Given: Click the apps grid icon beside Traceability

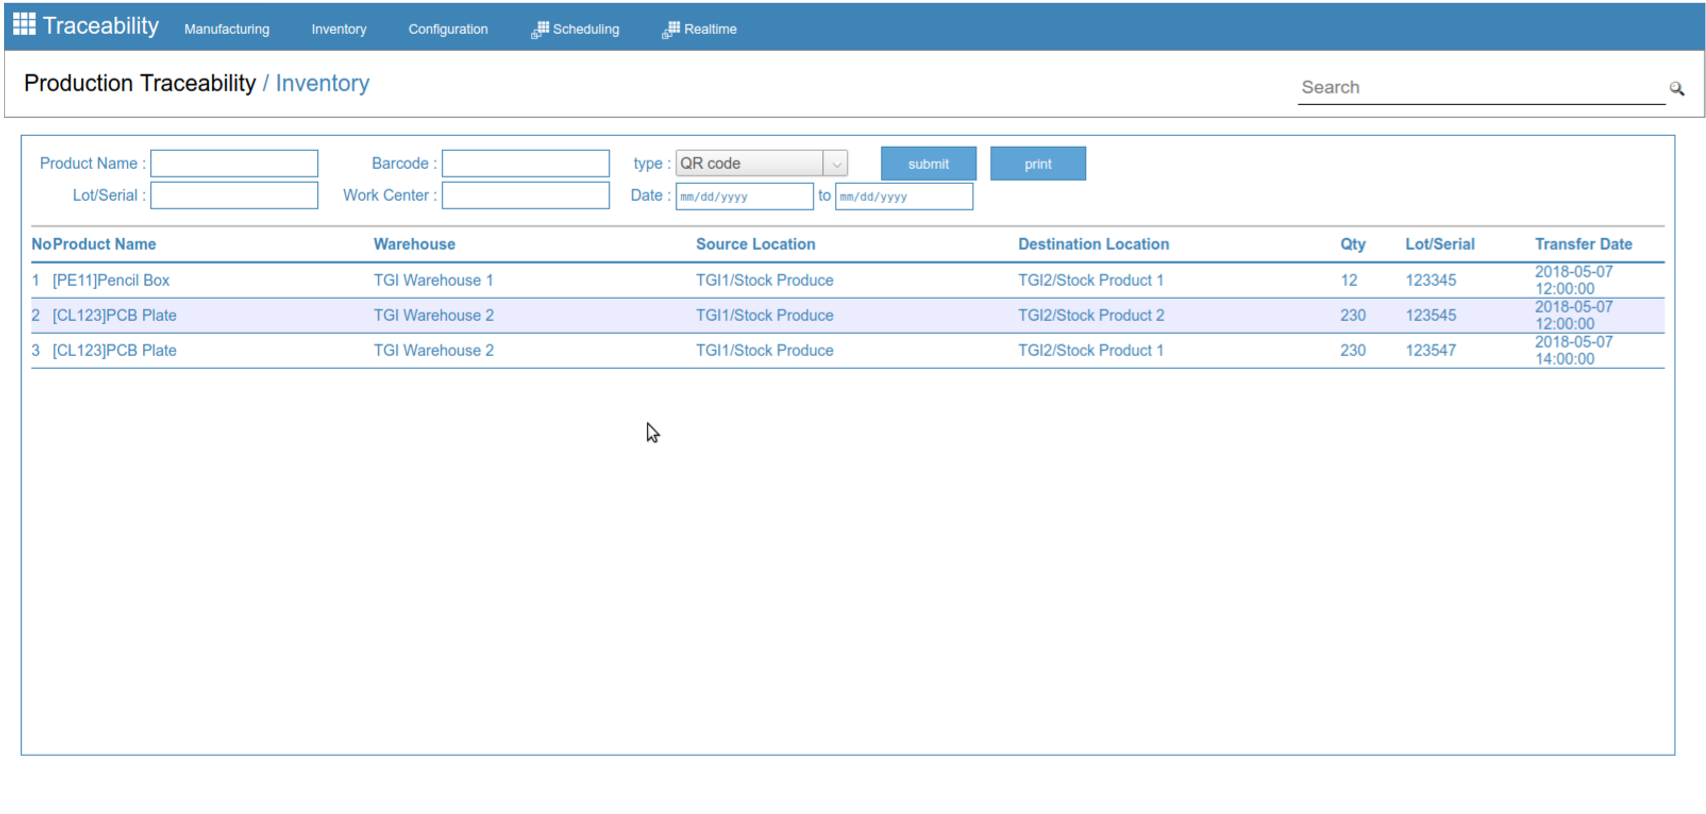Looking at the screenshot, I should point(24,25).
